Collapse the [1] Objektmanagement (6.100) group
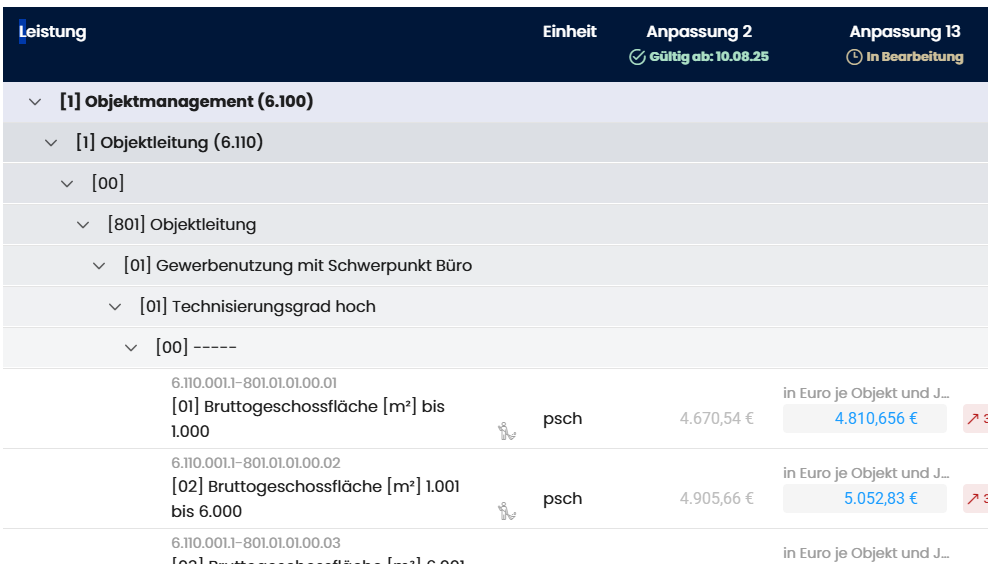The image size is (996, 564). tap(36, 102)
